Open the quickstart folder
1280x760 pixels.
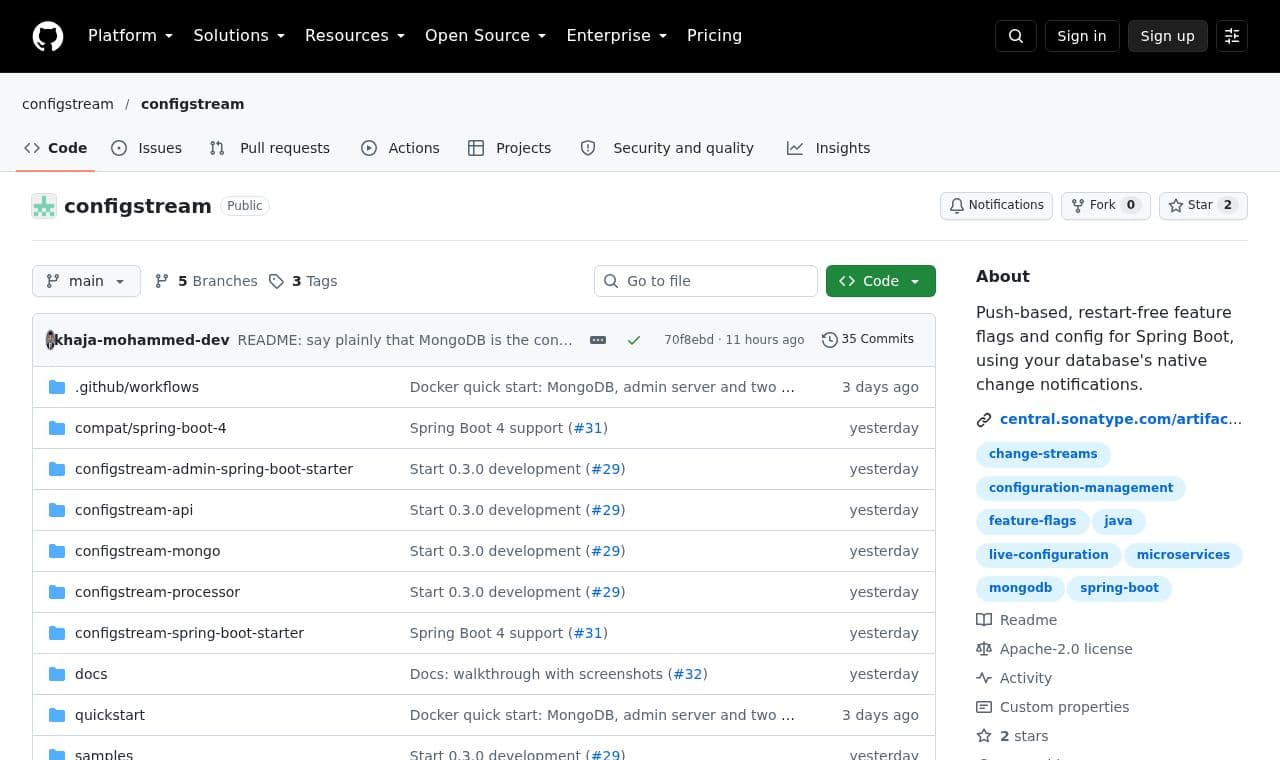coord(110,715)
